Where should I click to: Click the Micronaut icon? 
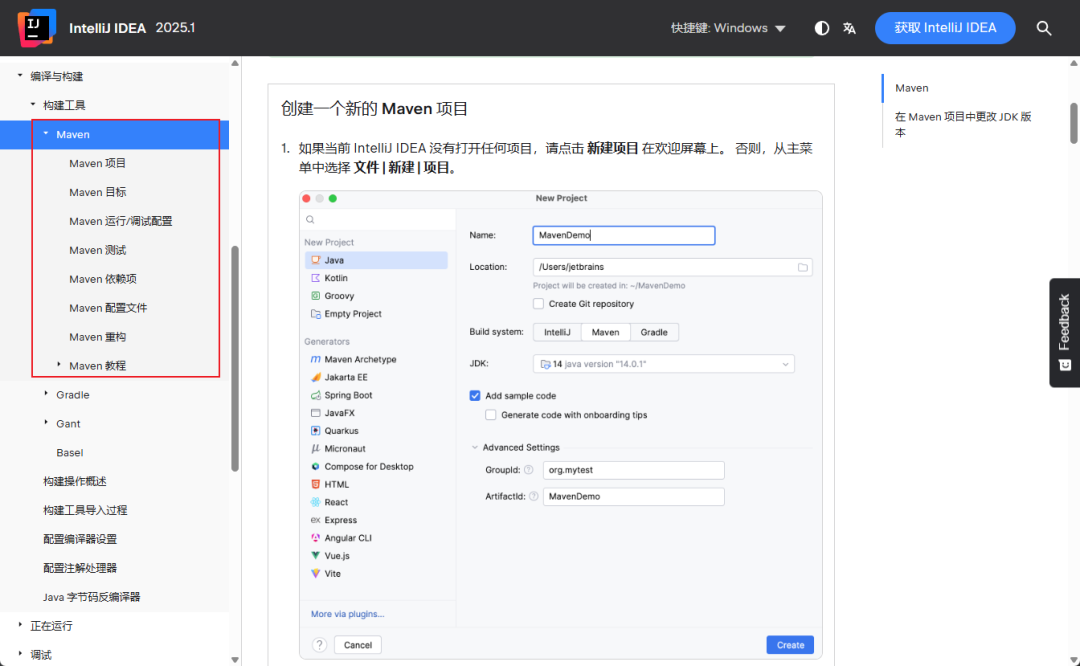[x=315, y=449]
